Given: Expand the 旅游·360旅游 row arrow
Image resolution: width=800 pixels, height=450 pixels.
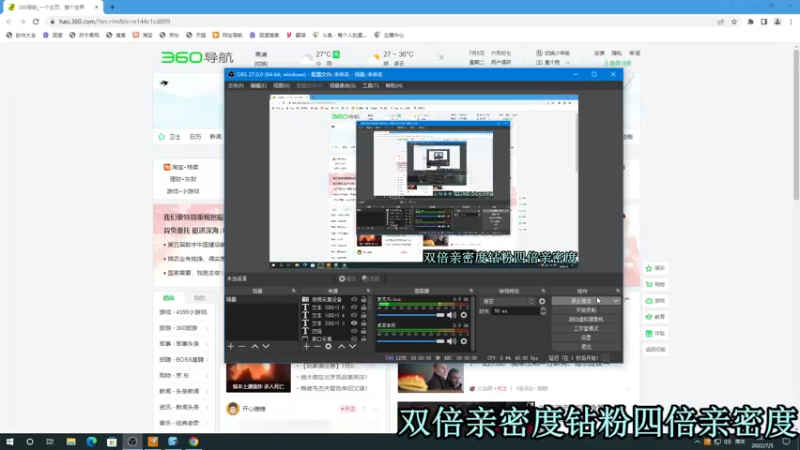Looking at the screenshot, I should 207,328.
